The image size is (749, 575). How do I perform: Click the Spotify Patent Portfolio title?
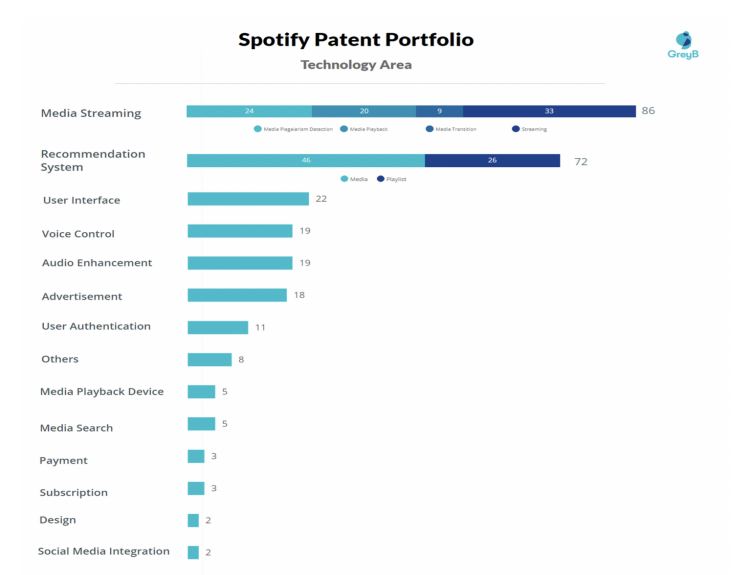click(x=356, y=40)
